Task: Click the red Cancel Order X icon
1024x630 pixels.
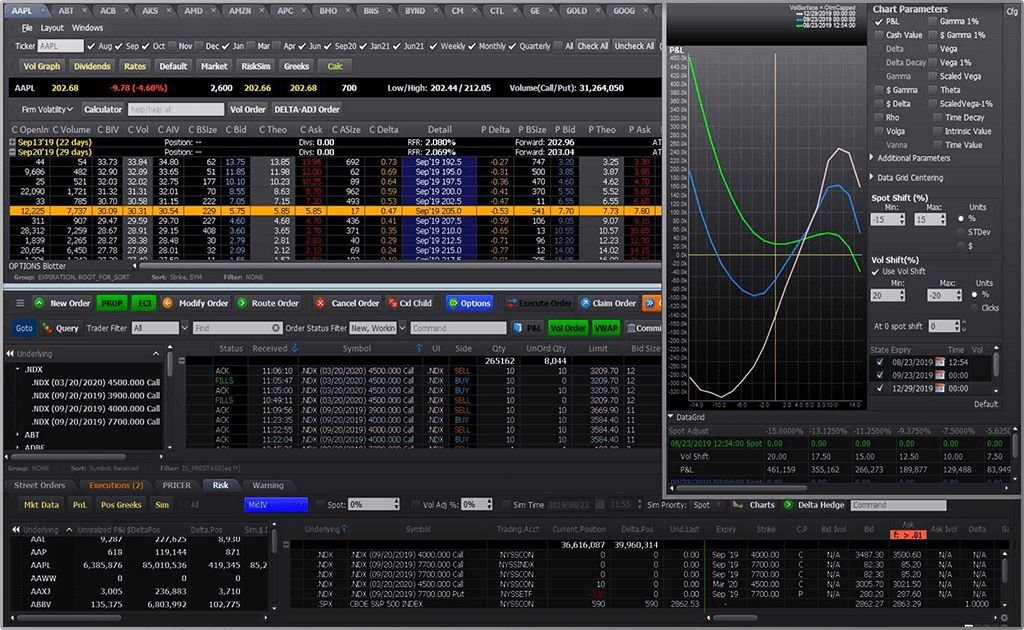Action: click(320, 304)
